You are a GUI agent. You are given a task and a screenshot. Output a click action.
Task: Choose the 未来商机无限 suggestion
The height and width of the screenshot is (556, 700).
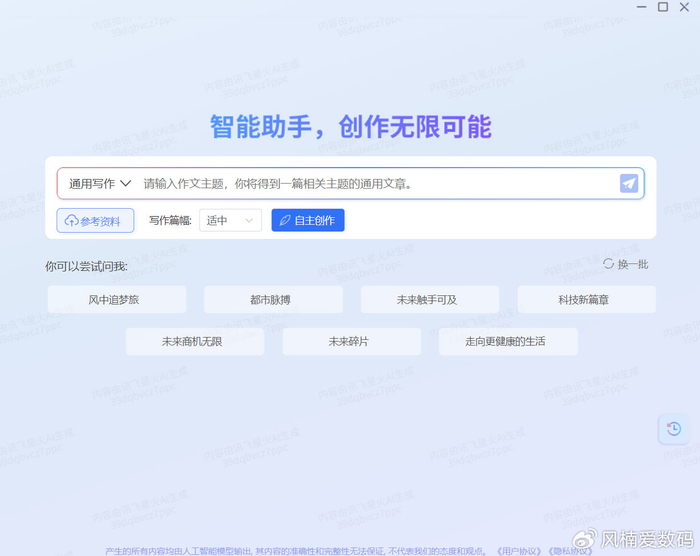pyautogui.click(x=194, y=342)
